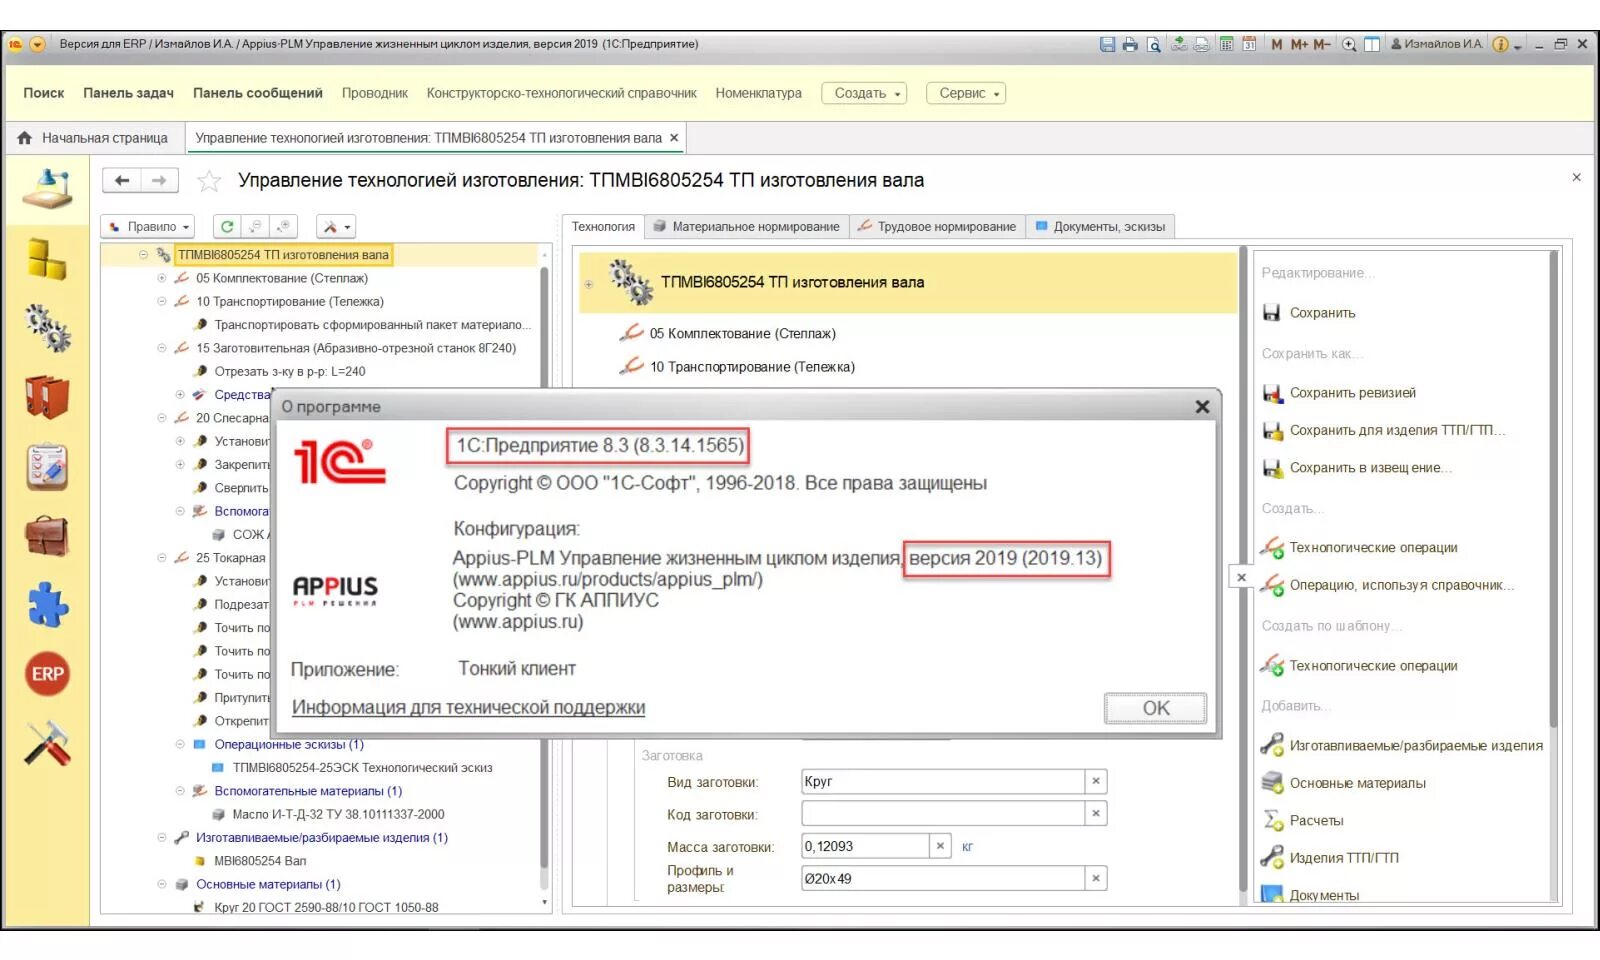Screen dimensions: 1600x960
Task: Open the checklist clipboard sidebar section
Action: (47, 467)
